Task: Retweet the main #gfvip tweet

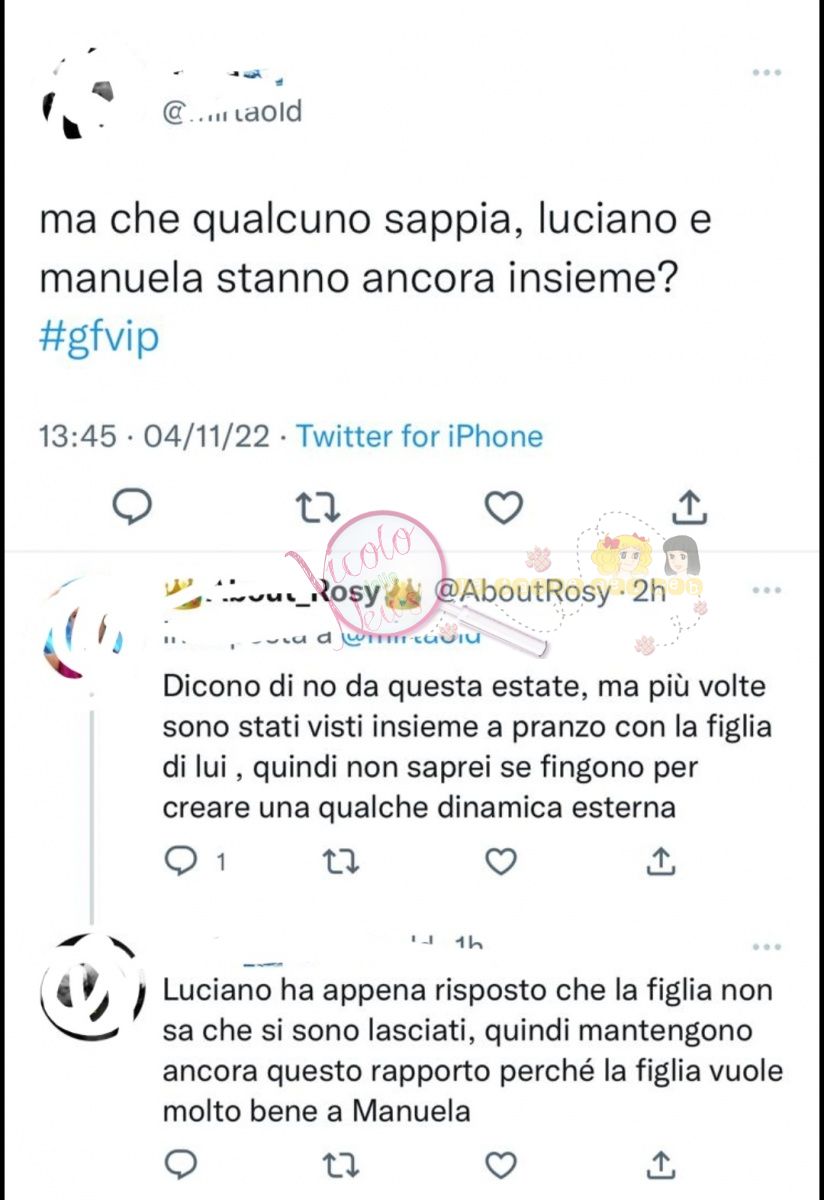Action: coord(318,510)
